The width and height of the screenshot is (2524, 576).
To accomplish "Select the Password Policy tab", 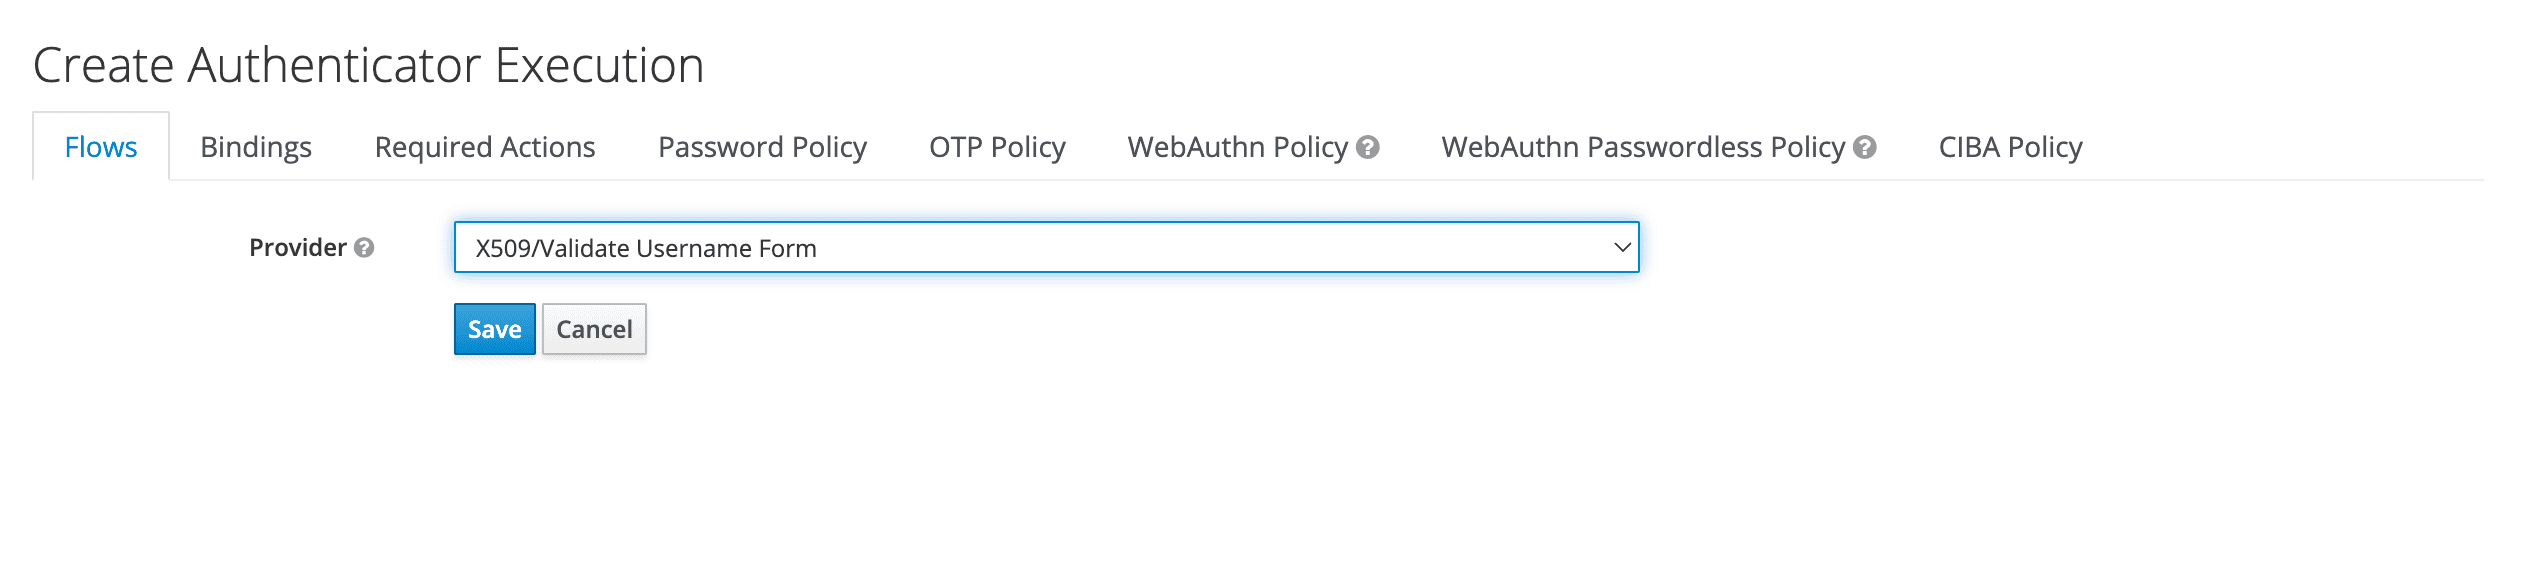I will click(762, 147).
